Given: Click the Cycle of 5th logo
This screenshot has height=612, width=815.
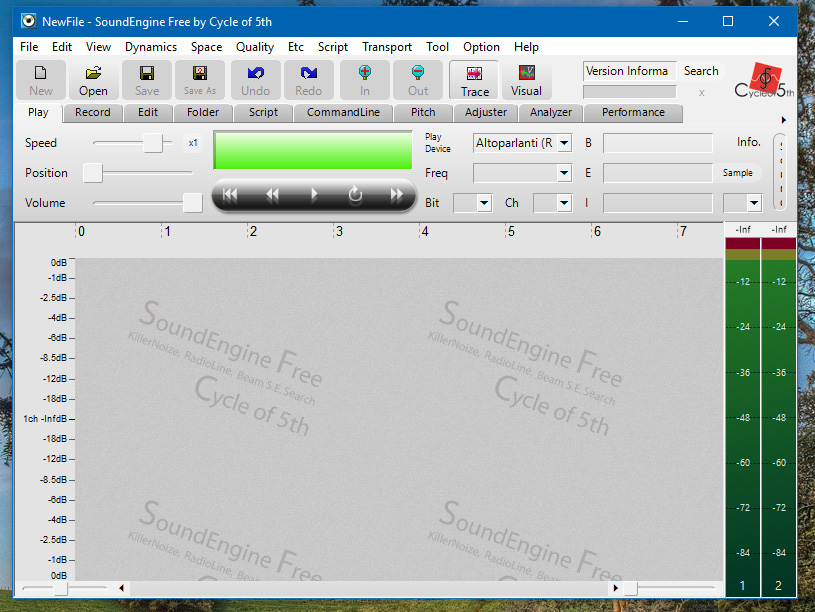Looking at the screenshot, I should (x=764, y=80).
